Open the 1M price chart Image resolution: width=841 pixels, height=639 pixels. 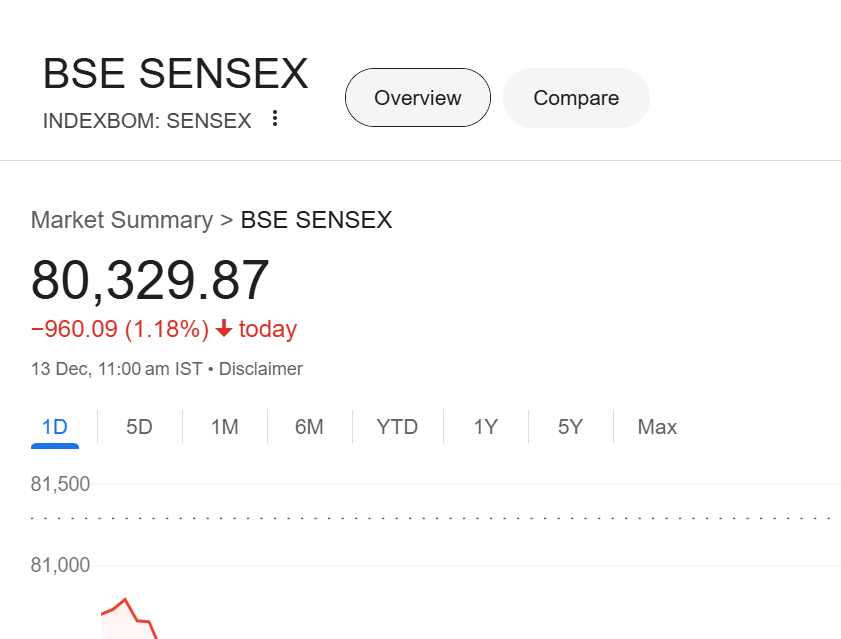pyautogui.click(x=224, y=426)
